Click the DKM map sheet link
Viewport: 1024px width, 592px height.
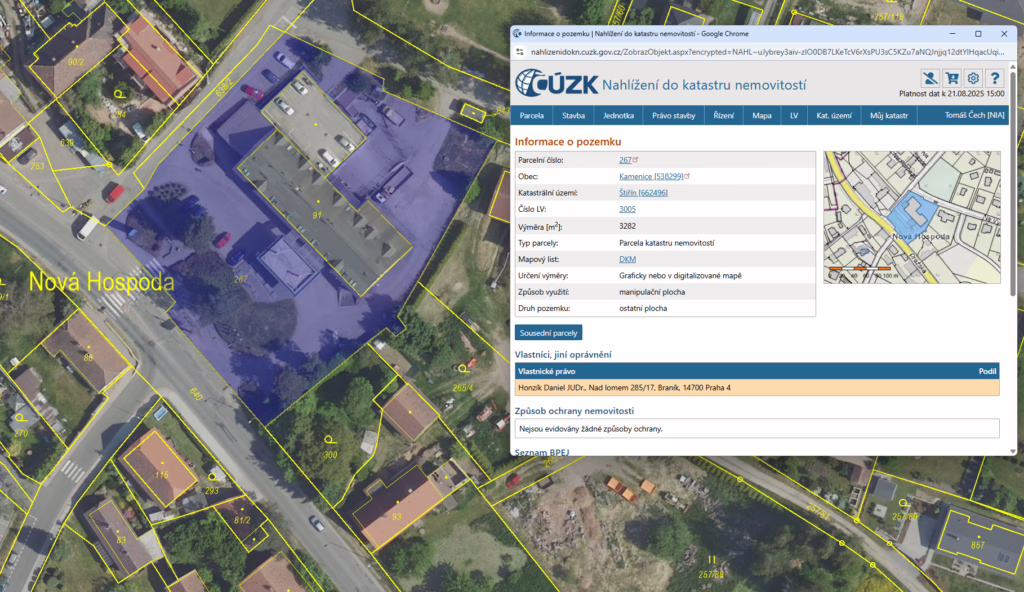coord(627,259)
